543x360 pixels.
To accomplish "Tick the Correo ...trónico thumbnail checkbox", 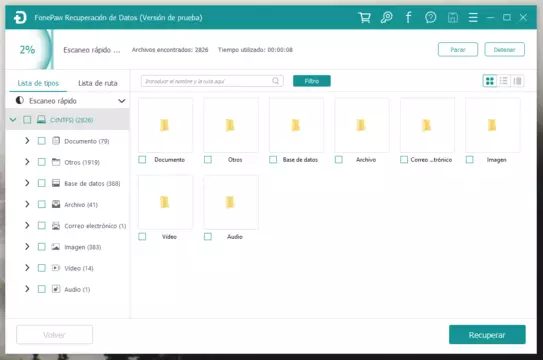I will coord(404,160).
